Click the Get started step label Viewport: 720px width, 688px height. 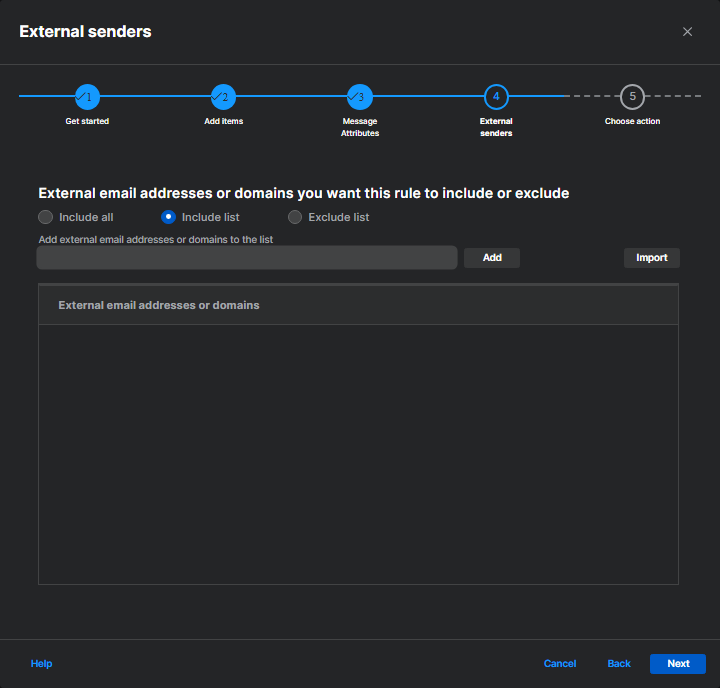click(87, 121)
